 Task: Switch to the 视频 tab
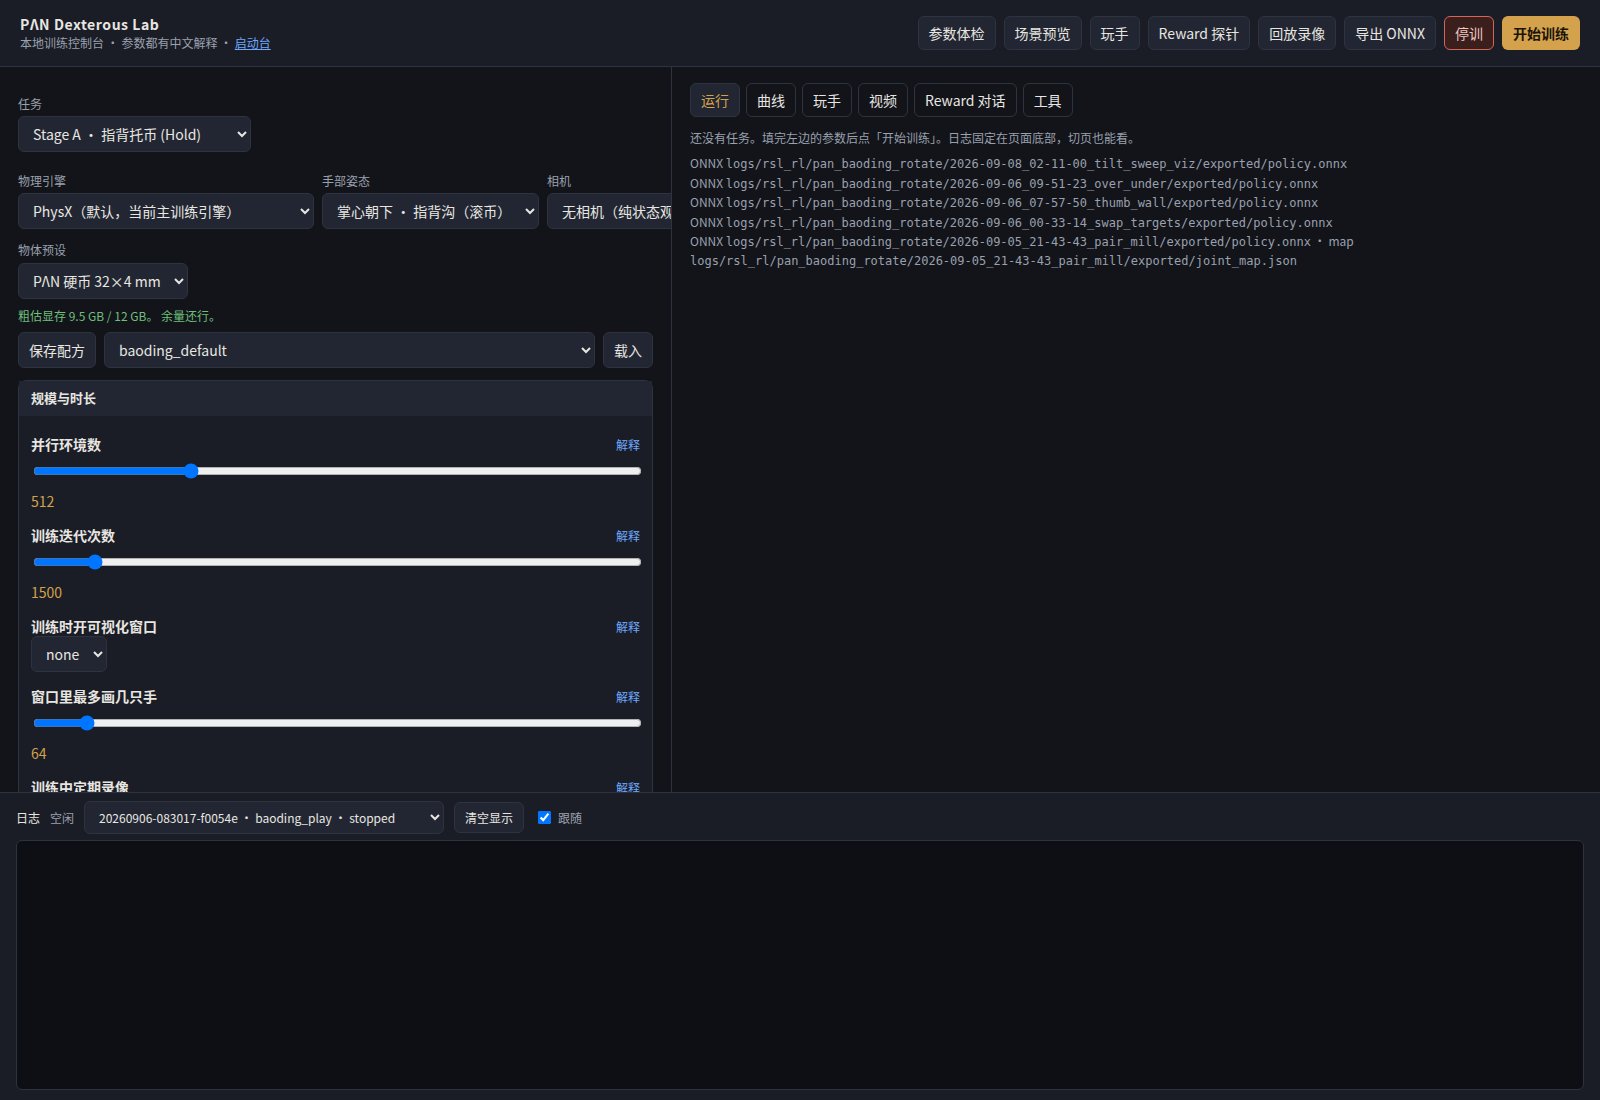point(883,101)
